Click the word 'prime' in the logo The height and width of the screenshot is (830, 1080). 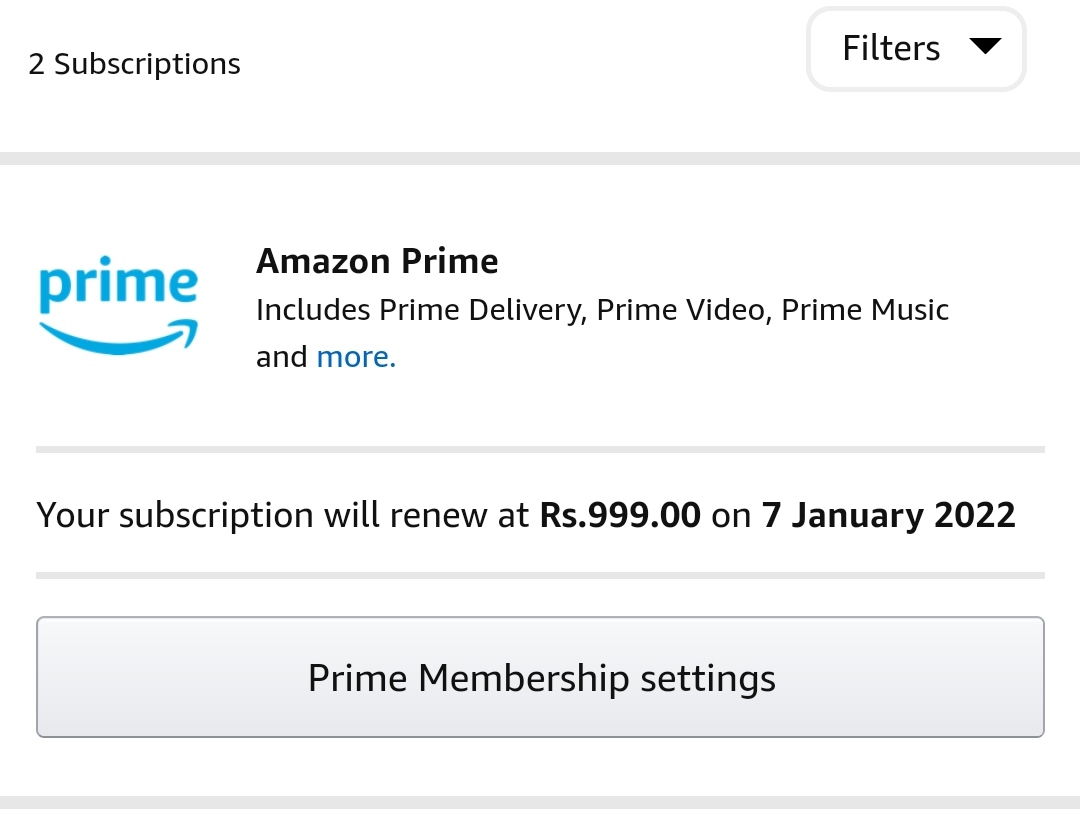tap(118, 285)
